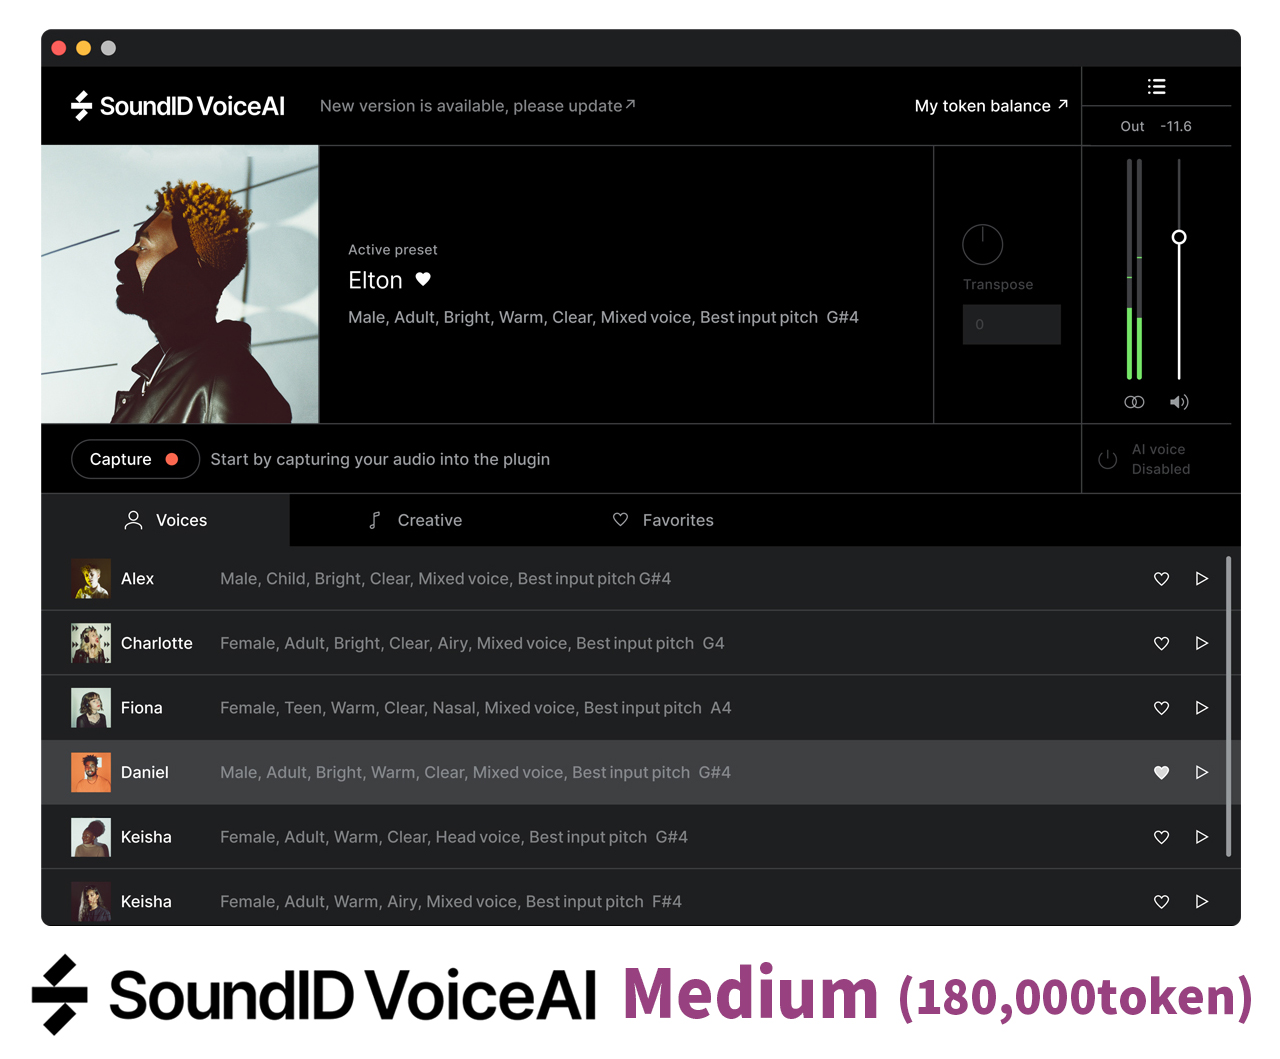Toggle the AI voice power button
The width and height of the screenshot is (1280, 1059).
click(1107, 459)
